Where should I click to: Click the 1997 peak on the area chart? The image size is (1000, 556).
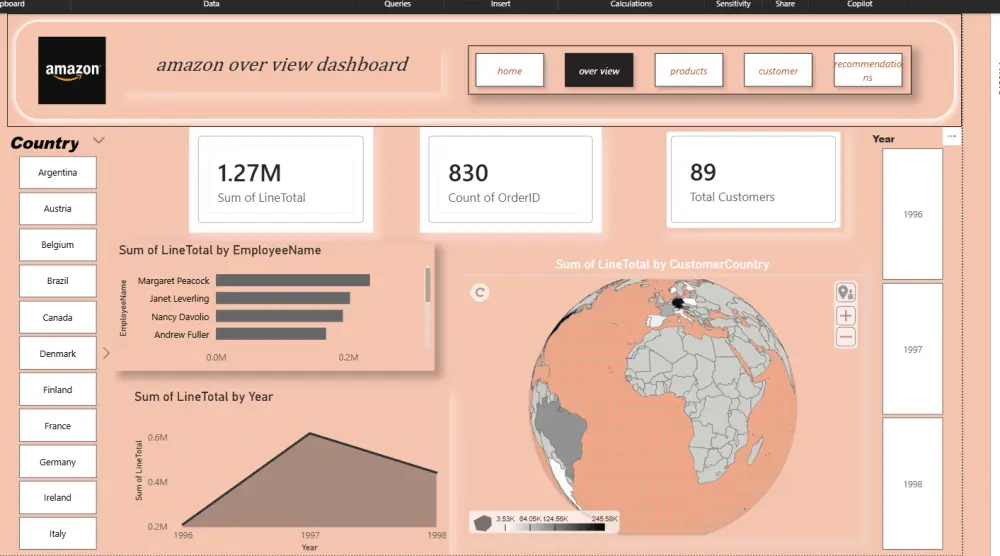(x=310, y=434)
